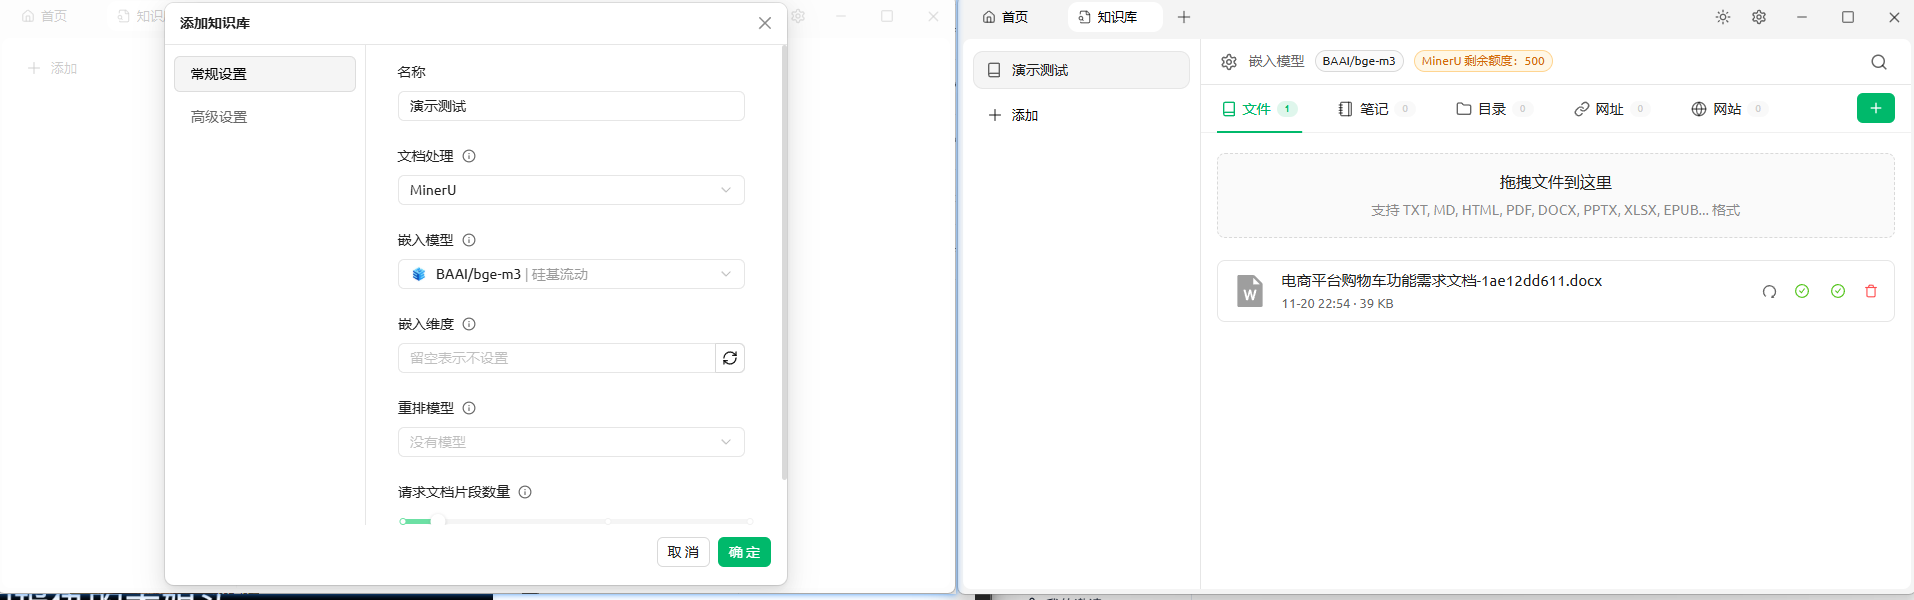
Task: Click the 拖拽文件到这里 upload area
Action: [x=1555, y=195]
